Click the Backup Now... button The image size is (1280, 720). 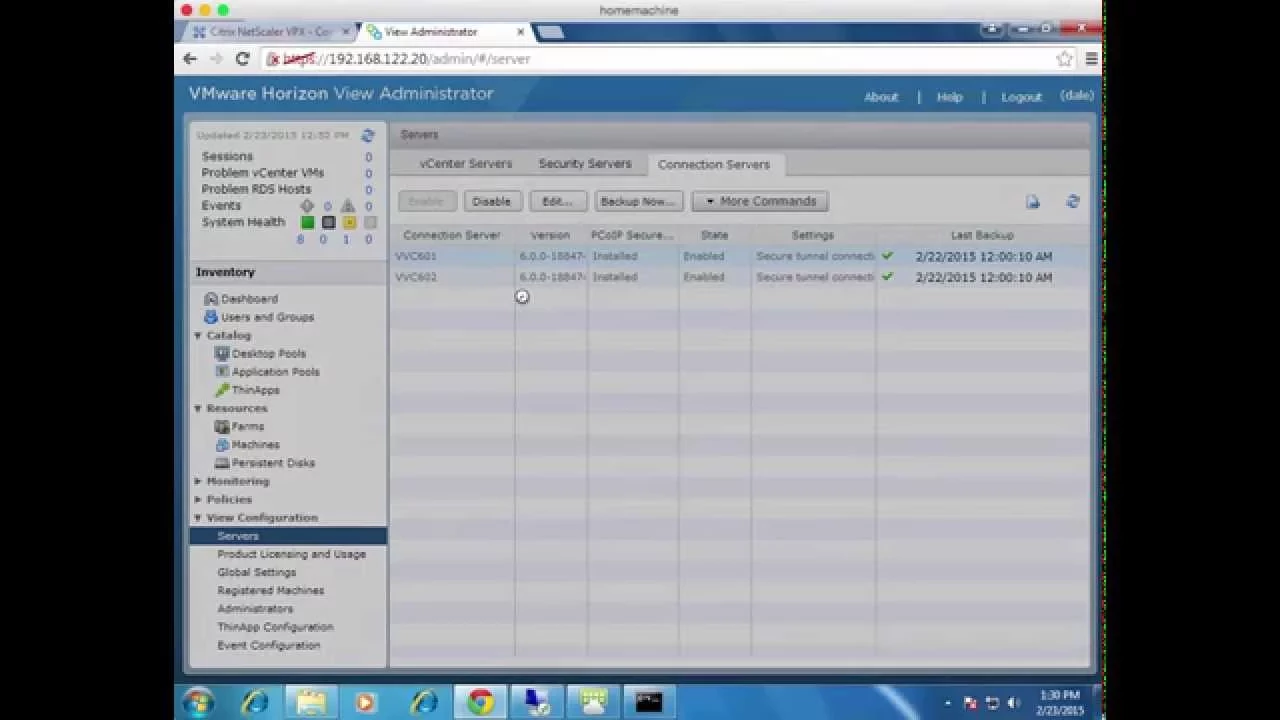pyautogui.click(x=639, y=201)
